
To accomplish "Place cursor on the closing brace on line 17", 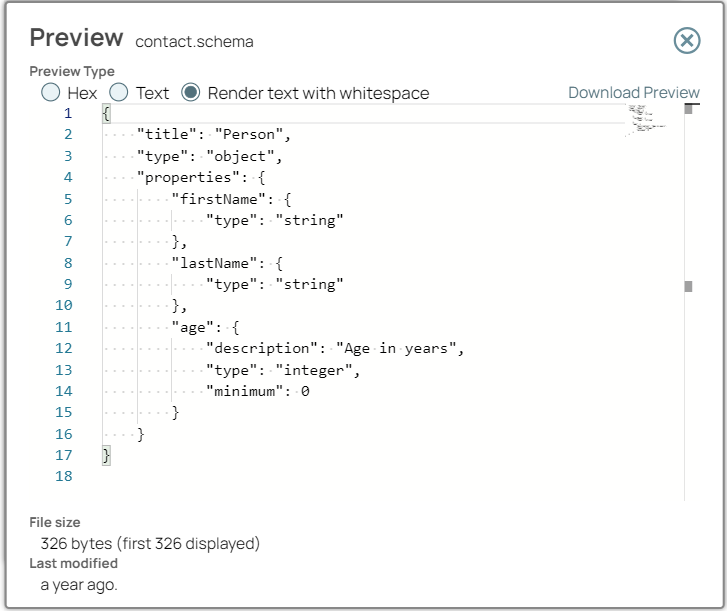I will [106, 455].
